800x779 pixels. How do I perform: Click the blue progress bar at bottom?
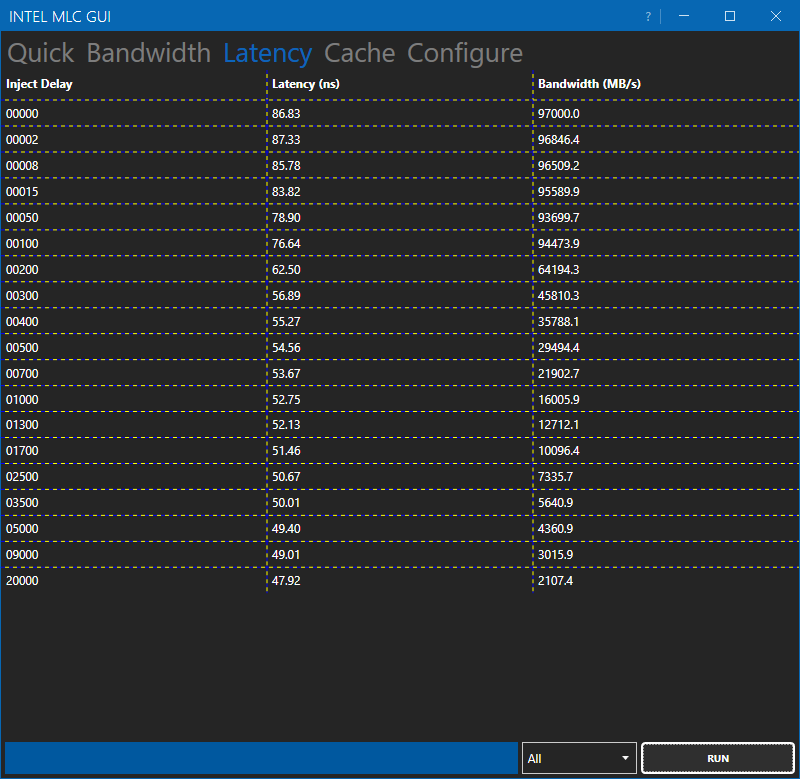[x=261, y=758]
